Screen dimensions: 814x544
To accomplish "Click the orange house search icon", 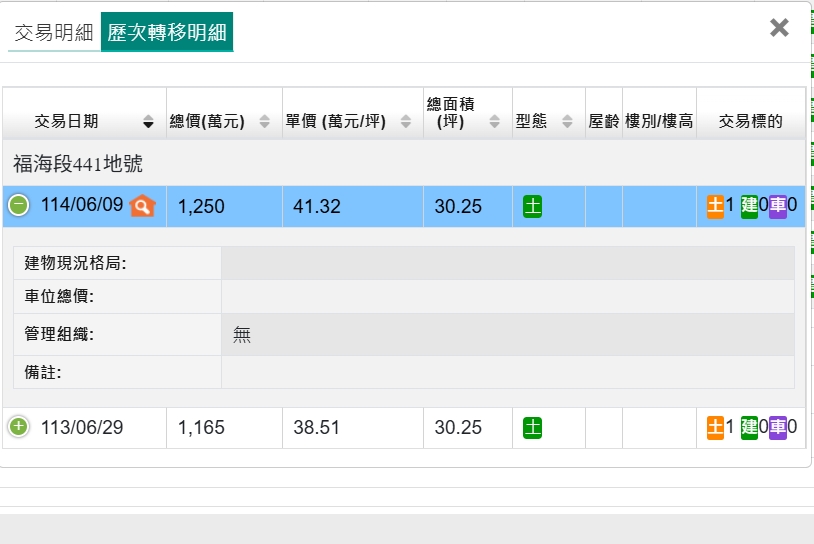I will 143,206.
